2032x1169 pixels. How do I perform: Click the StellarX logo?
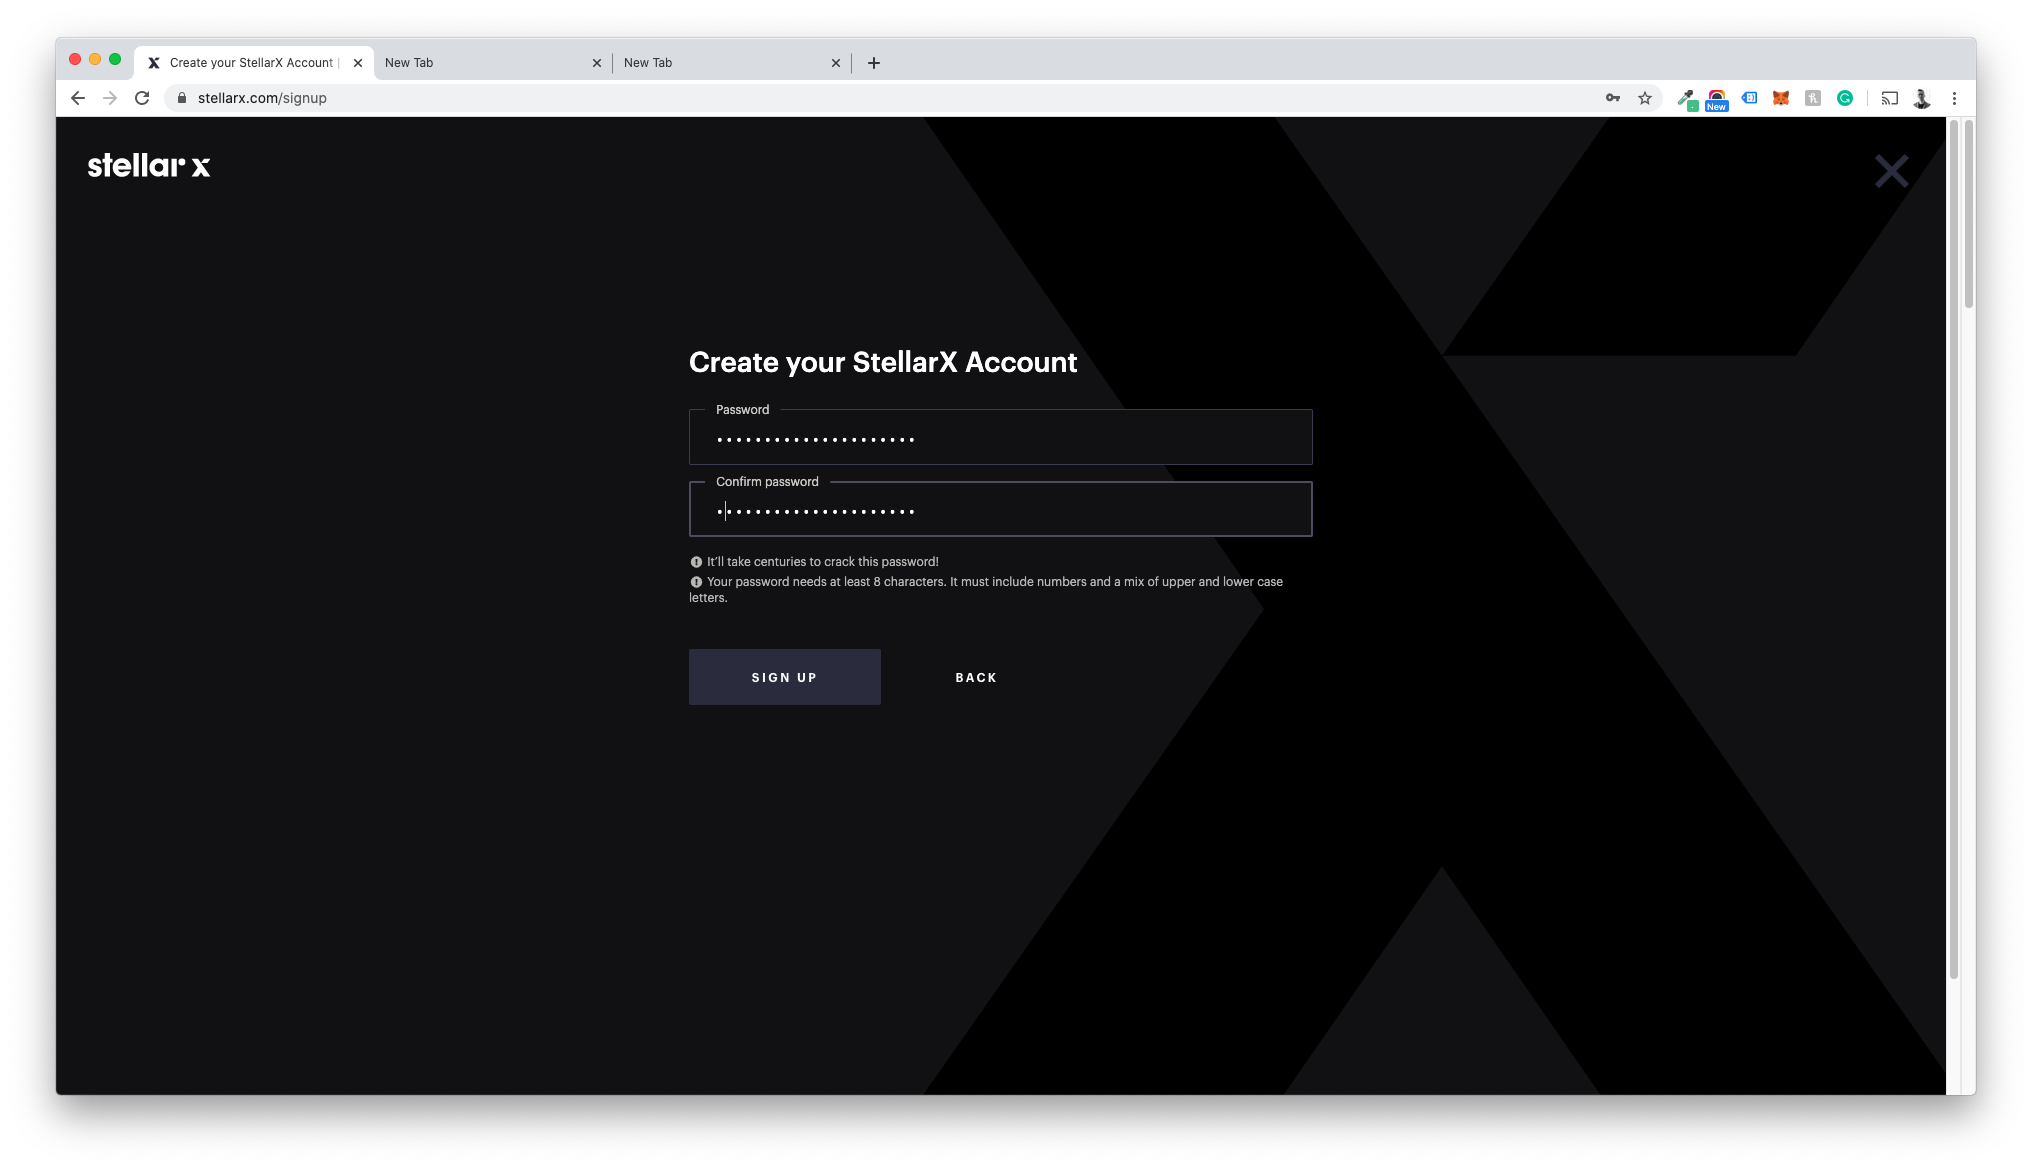149,165
